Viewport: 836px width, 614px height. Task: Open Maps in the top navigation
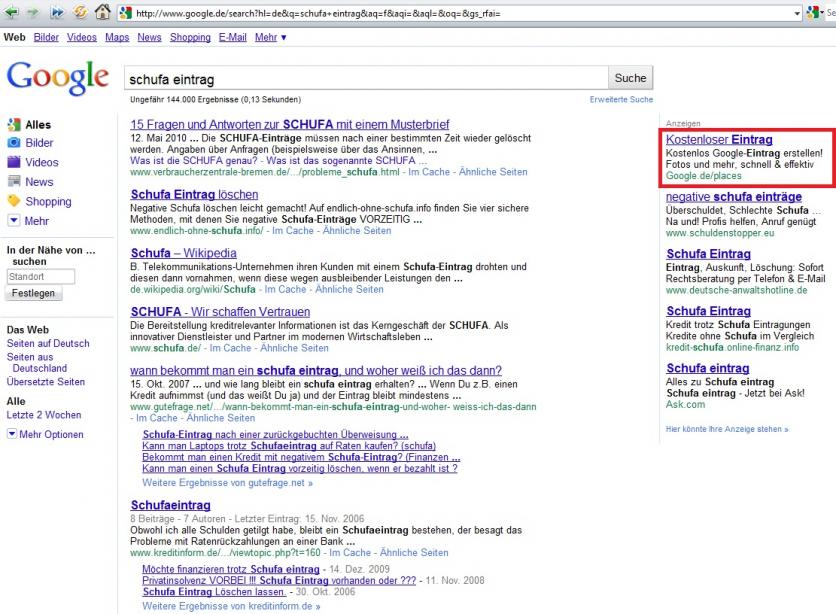tap(117, 37)
